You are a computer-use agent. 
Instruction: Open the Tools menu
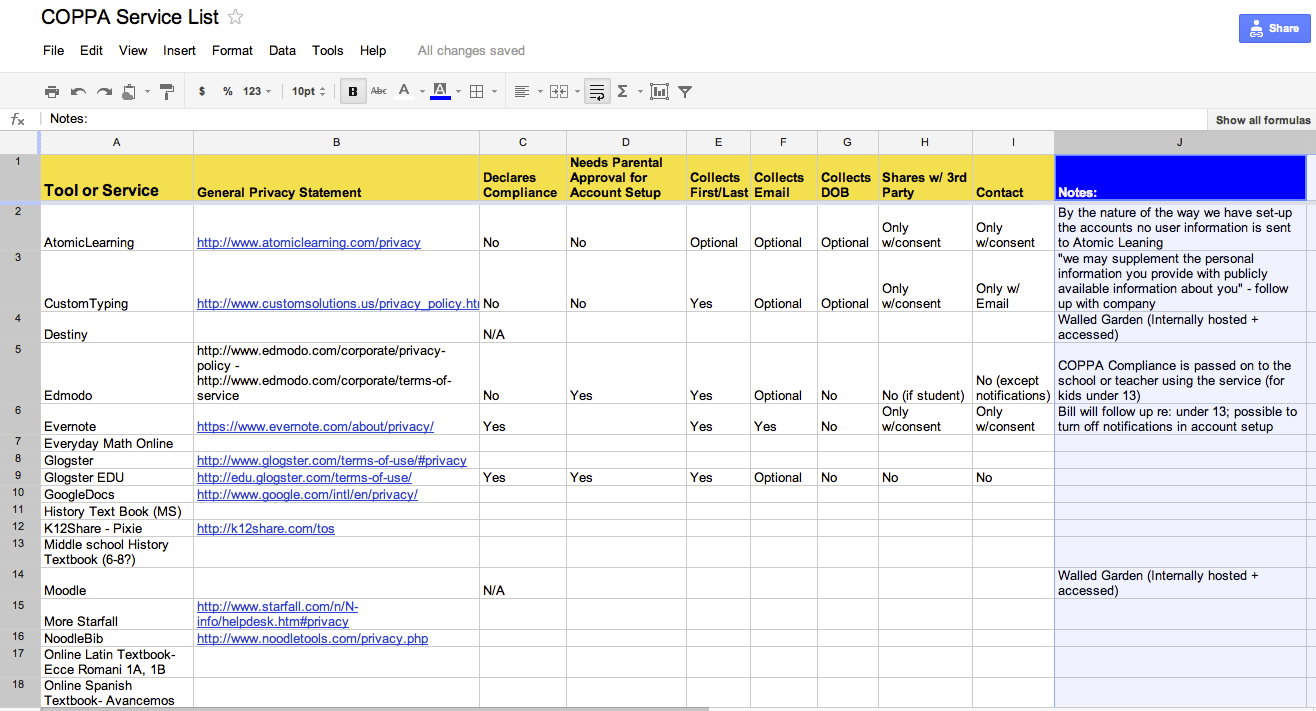327,50
